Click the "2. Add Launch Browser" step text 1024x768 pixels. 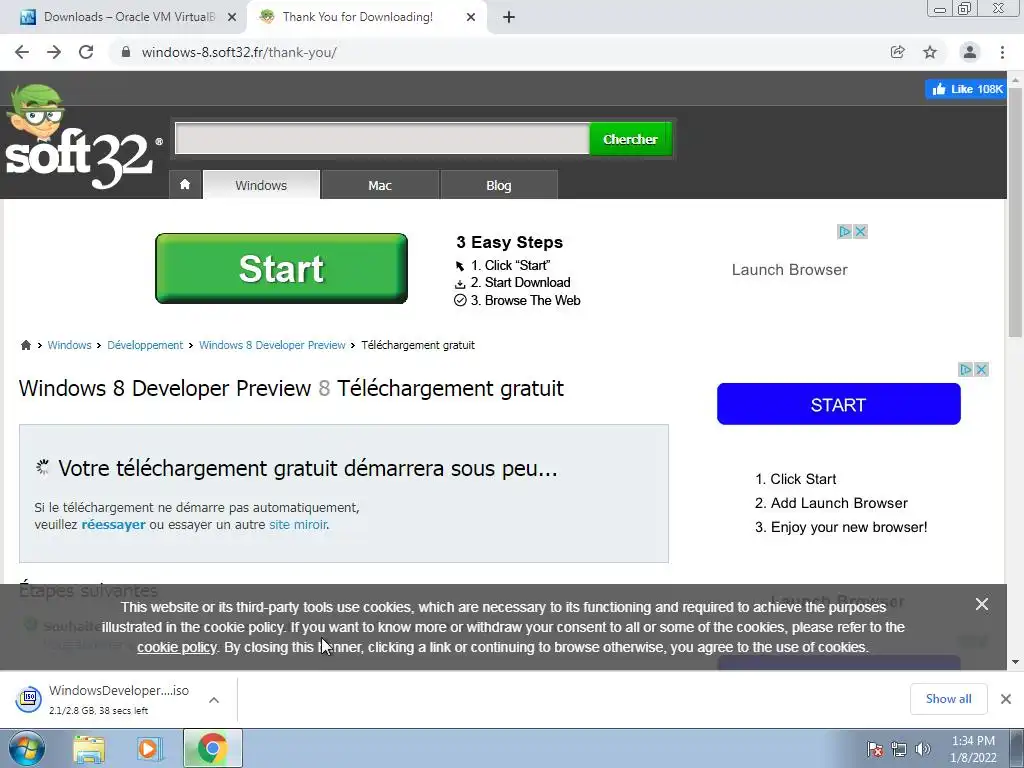point(831,503)
